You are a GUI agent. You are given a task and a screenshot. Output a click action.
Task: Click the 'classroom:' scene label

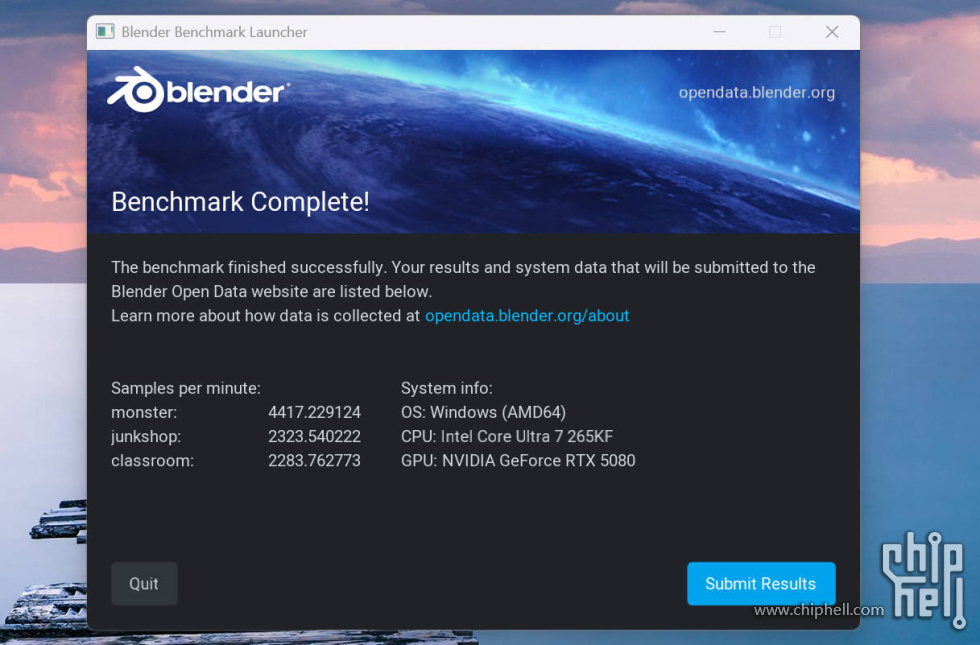click(152, 461)
